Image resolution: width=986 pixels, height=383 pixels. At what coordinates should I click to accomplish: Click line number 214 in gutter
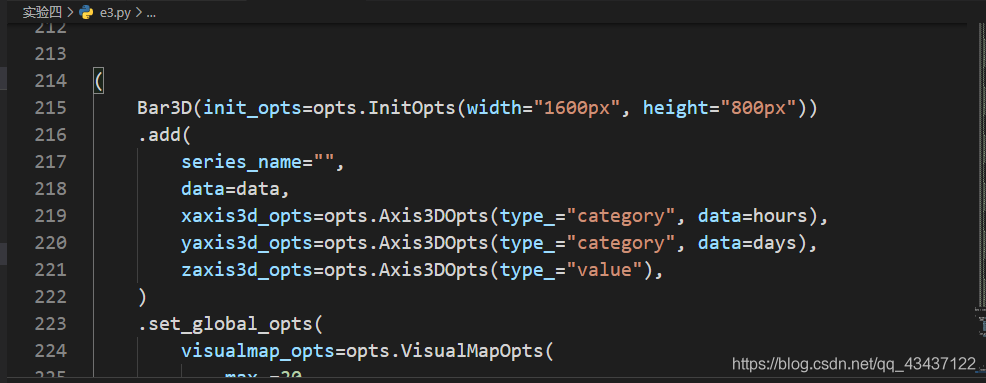click(50, 81)
